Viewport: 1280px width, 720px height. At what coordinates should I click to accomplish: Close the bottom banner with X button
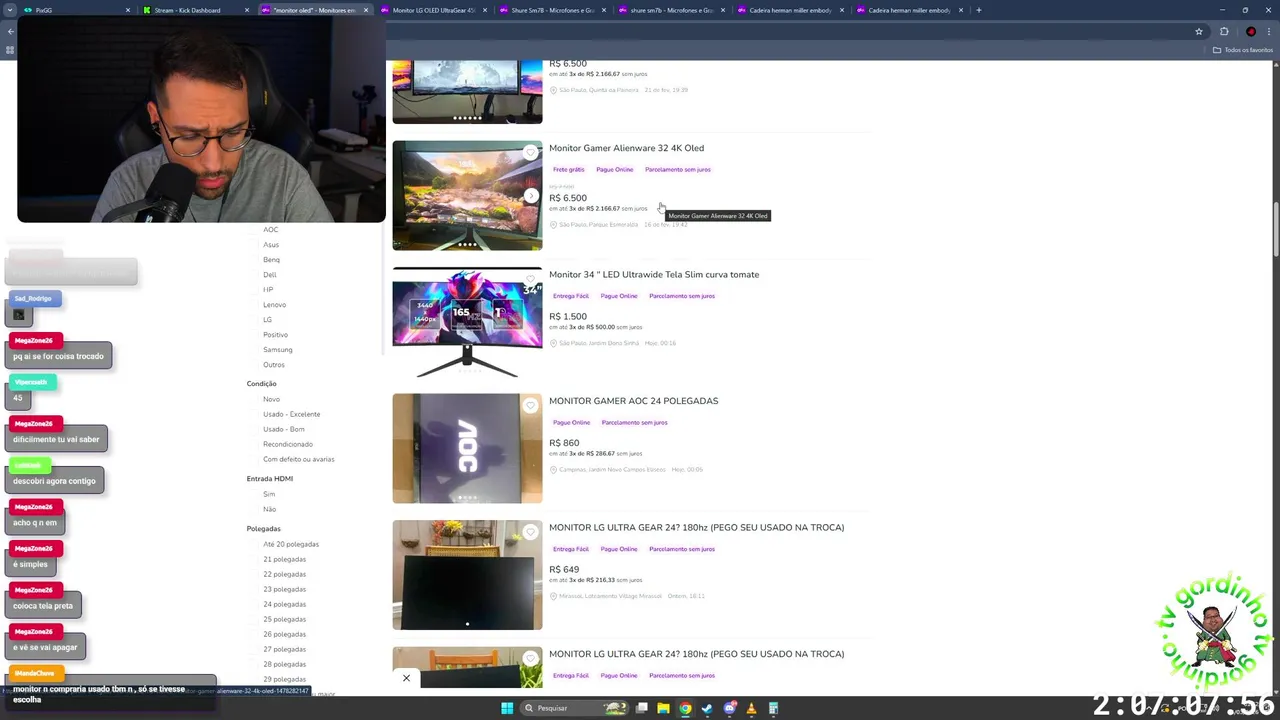406,678
